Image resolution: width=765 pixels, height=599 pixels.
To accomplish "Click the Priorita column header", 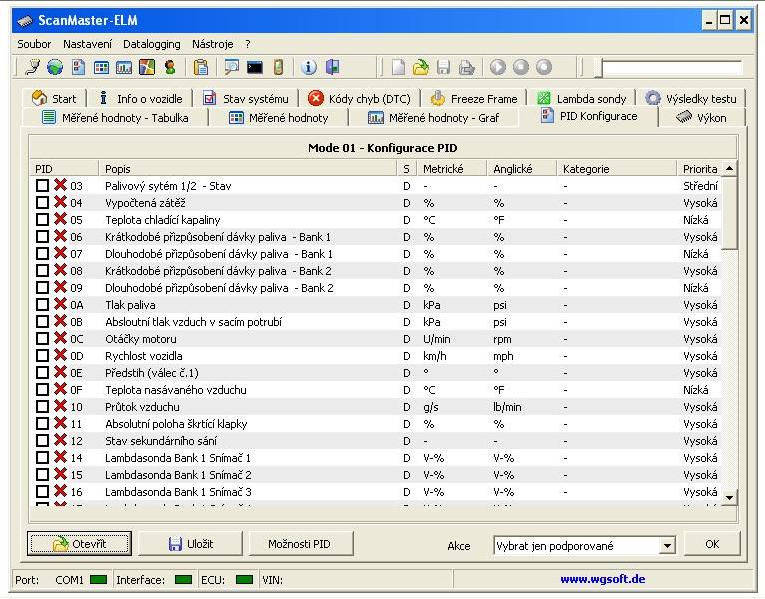I will [699, 169].
